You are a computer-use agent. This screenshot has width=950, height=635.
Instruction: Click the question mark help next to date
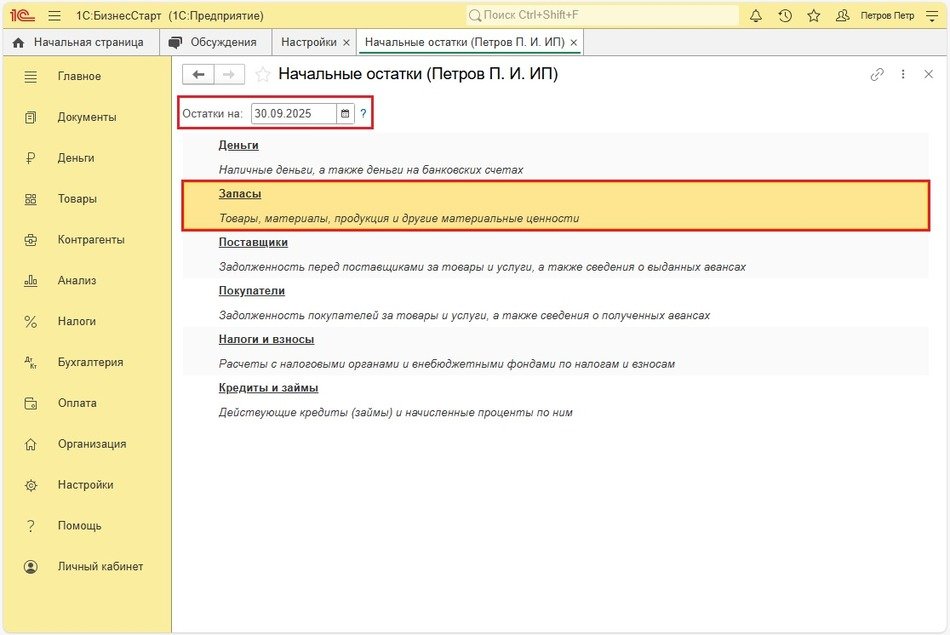tap(363, 114)
